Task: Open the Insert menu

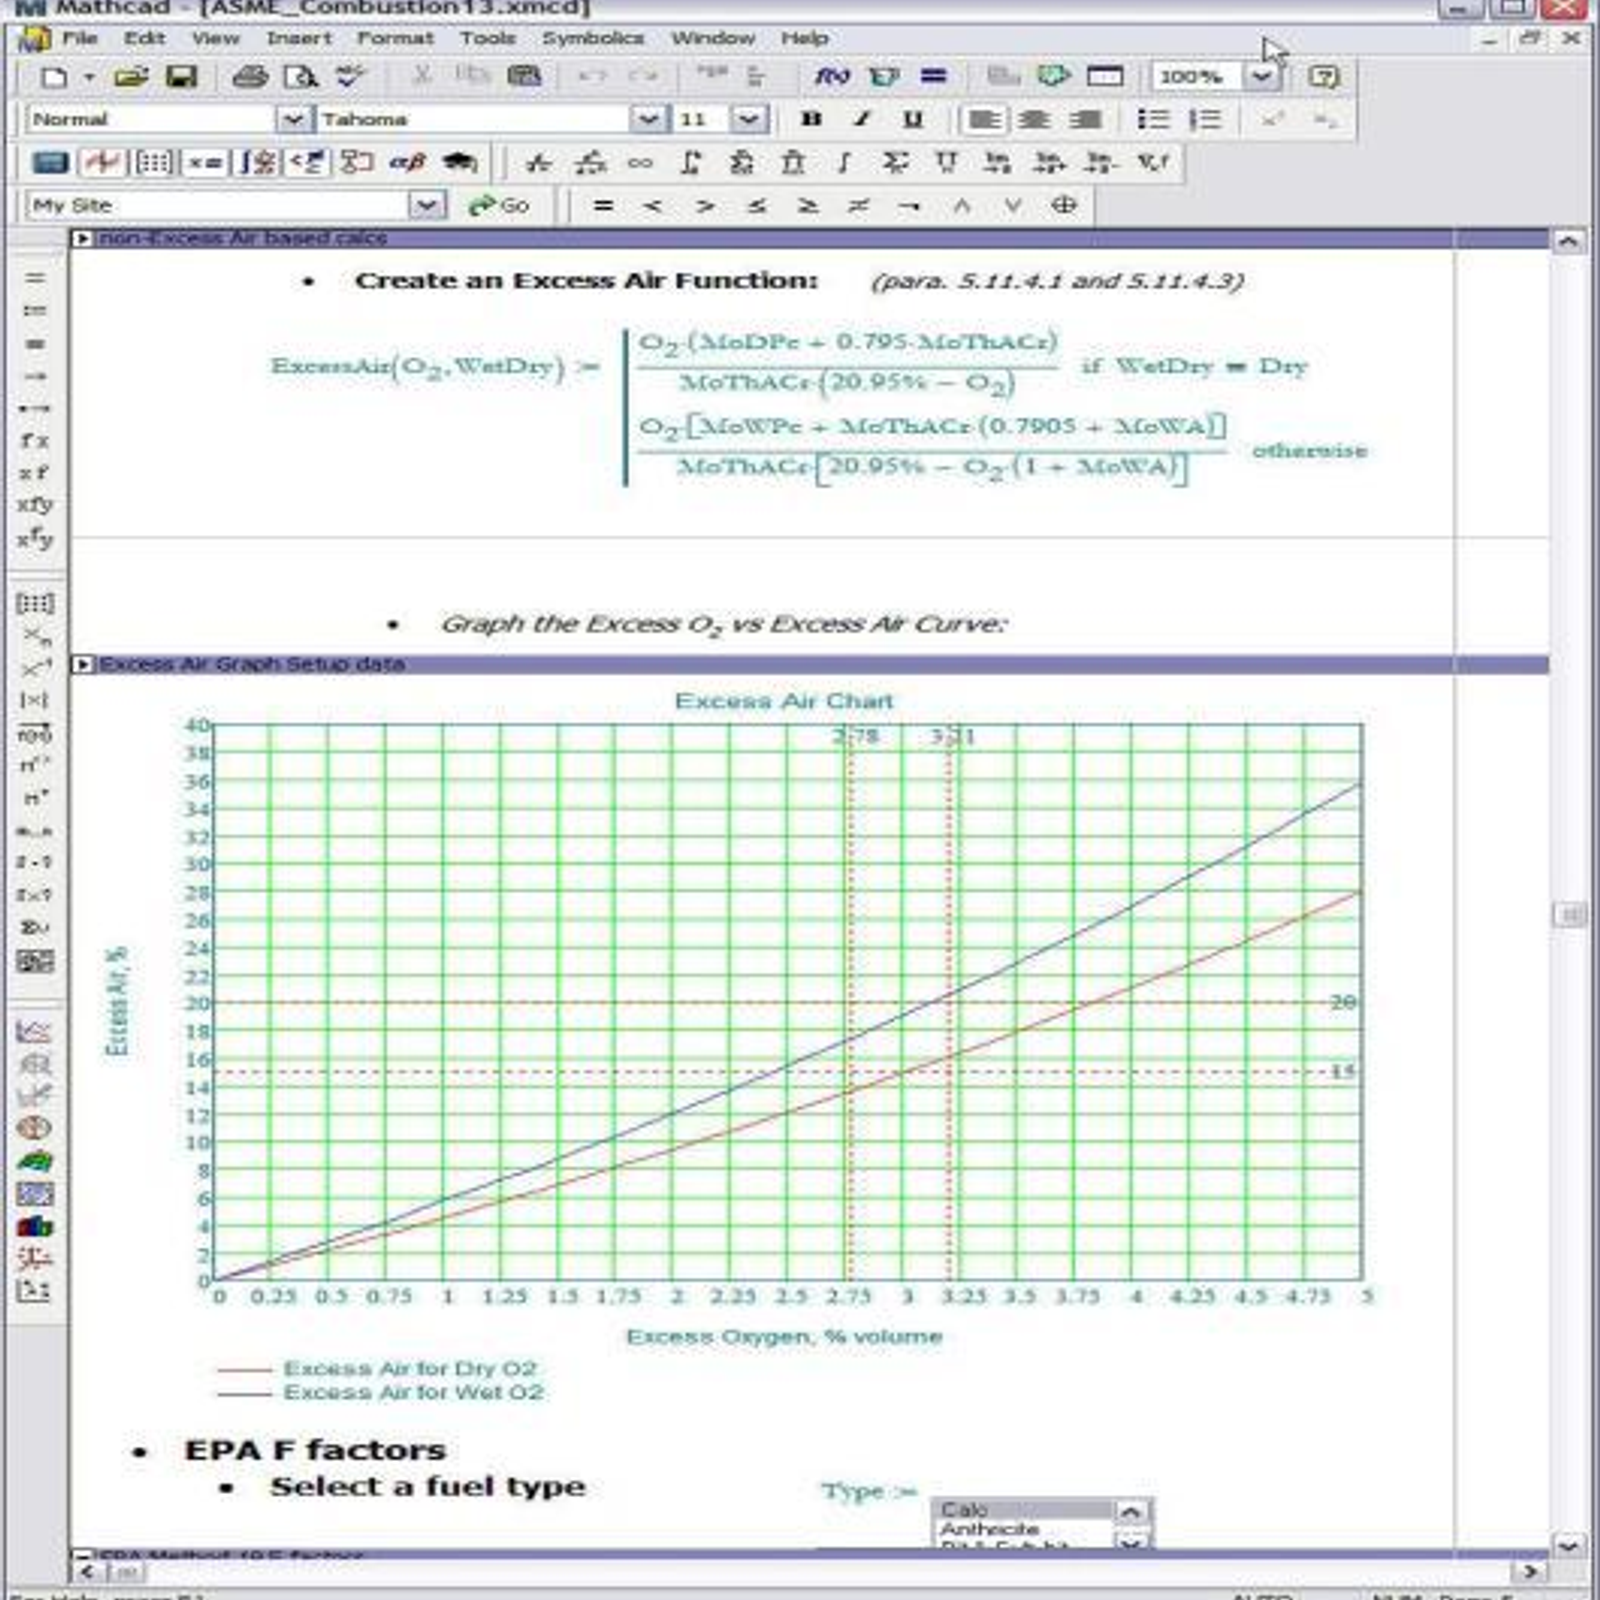Action: coord(298,38)
